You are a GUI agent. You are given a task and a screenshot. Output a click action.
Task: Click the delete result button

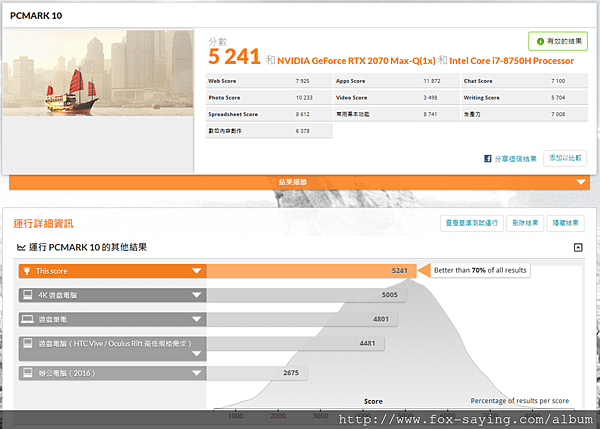coord(525,223)
